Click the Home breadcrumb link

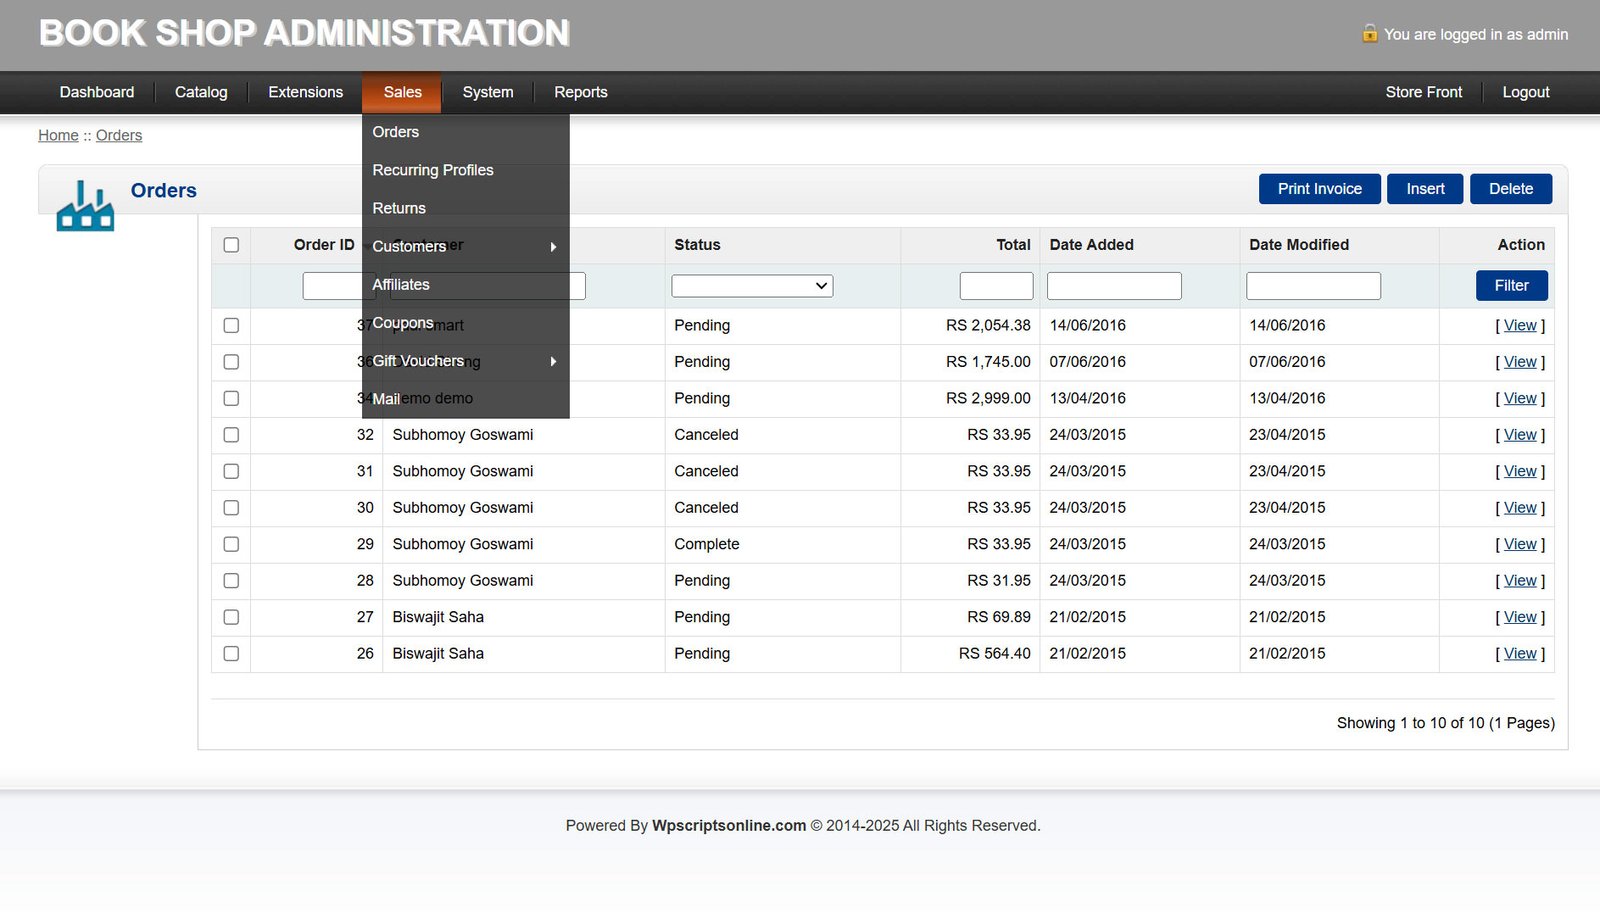[58, 135]
